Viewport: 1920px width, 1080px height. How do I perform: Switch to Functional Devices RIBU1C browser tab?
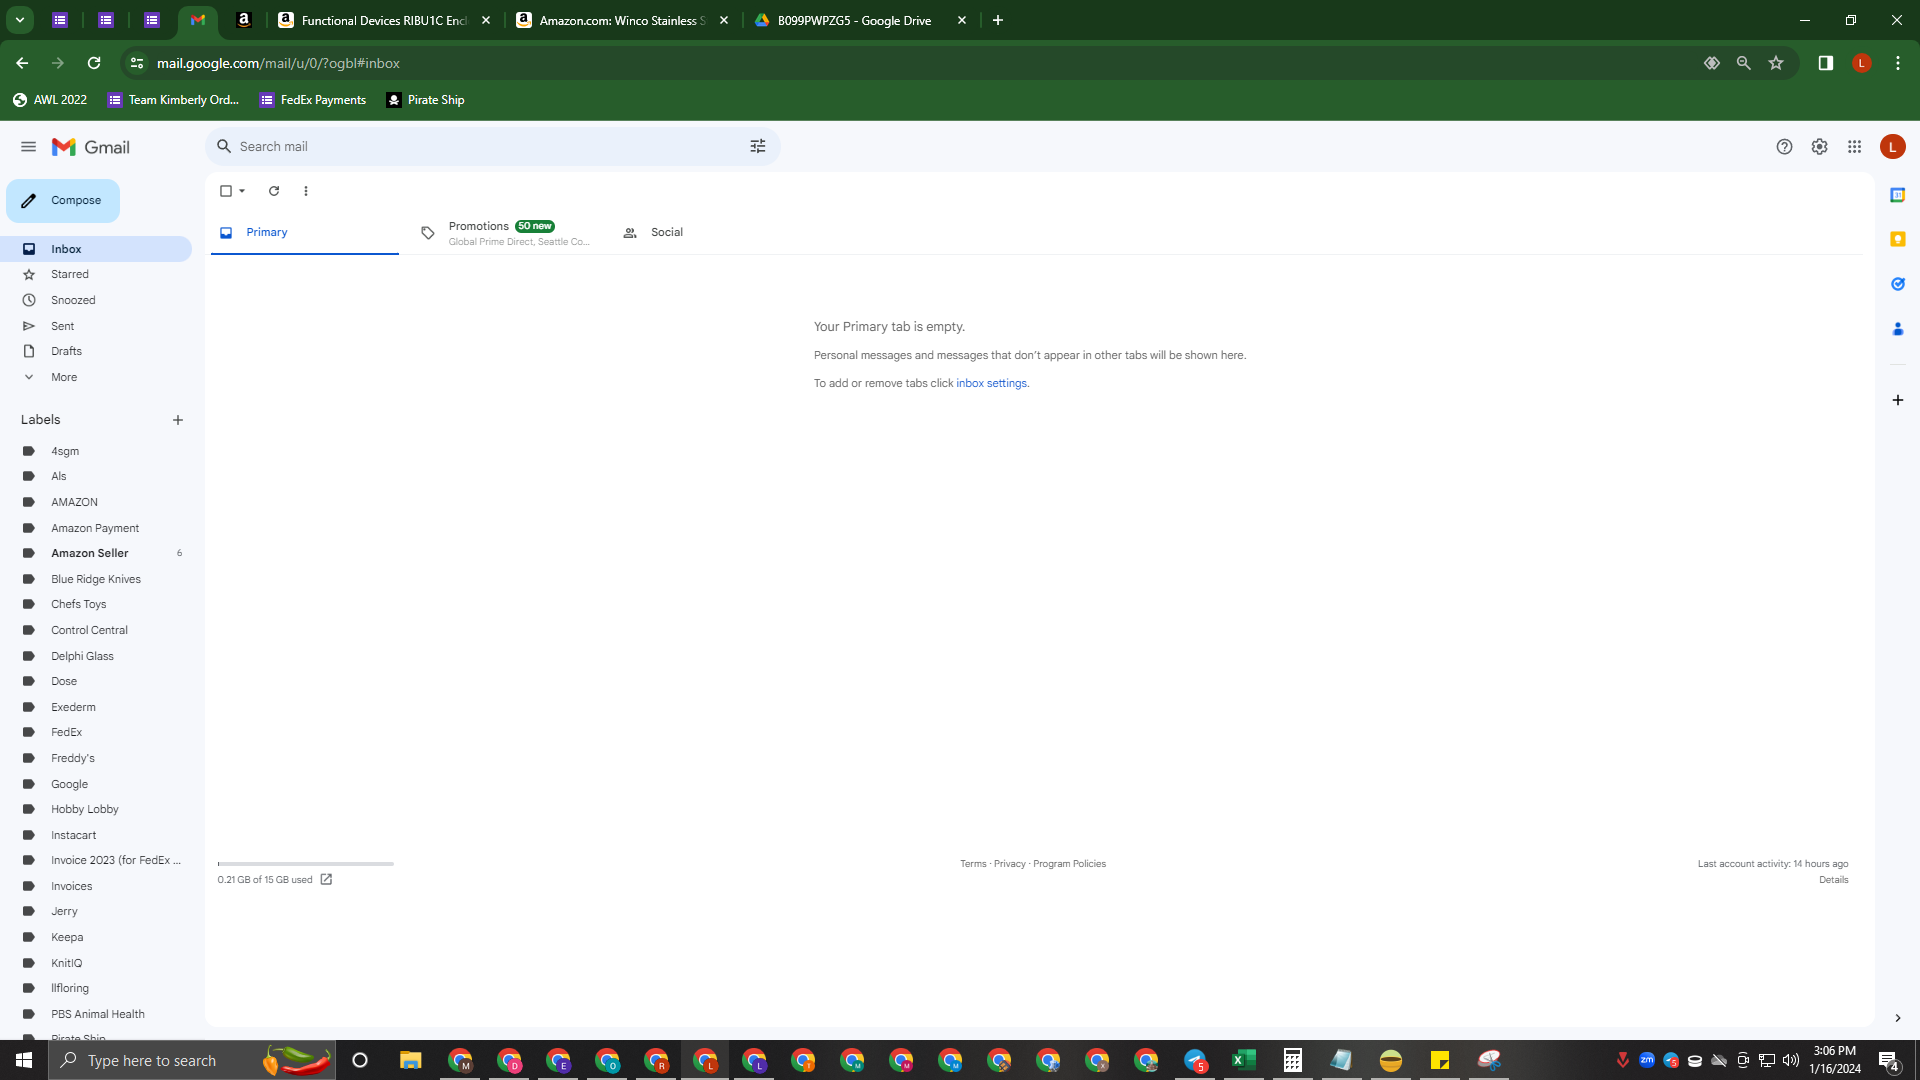pos(384,20)
